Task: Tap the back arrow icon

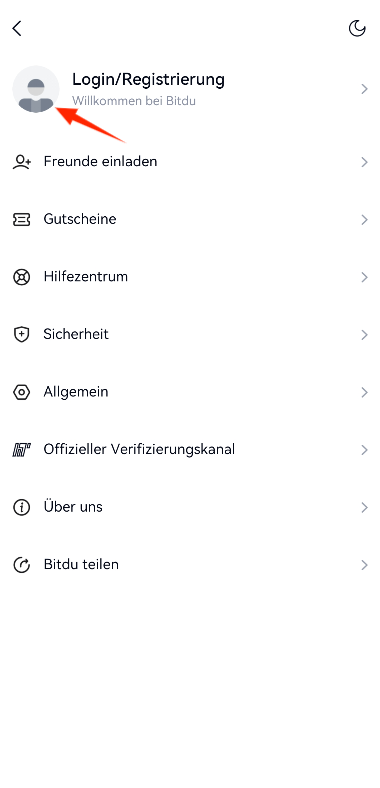Action: (x=17, y=29)
